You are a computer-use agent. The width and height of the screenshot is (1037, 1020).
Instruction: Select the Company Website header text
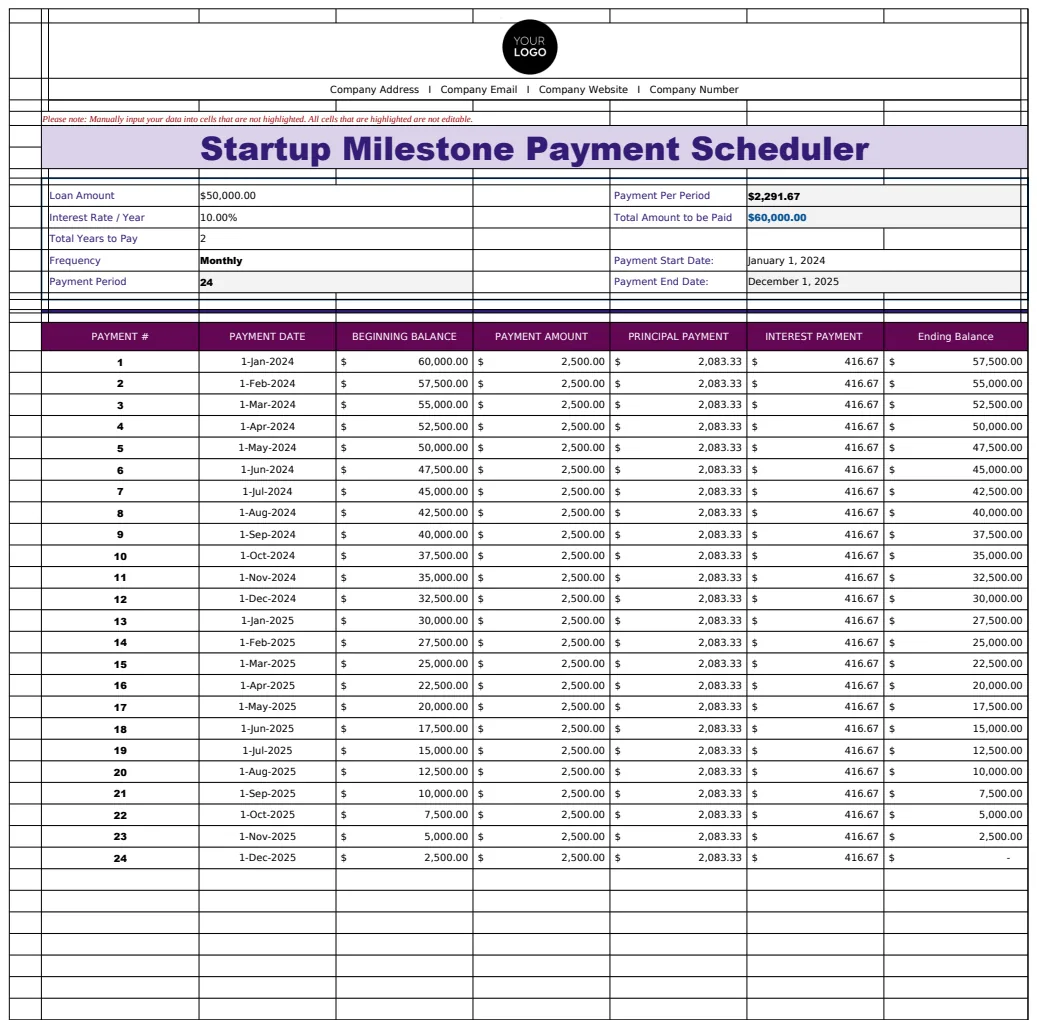point(583,89)
